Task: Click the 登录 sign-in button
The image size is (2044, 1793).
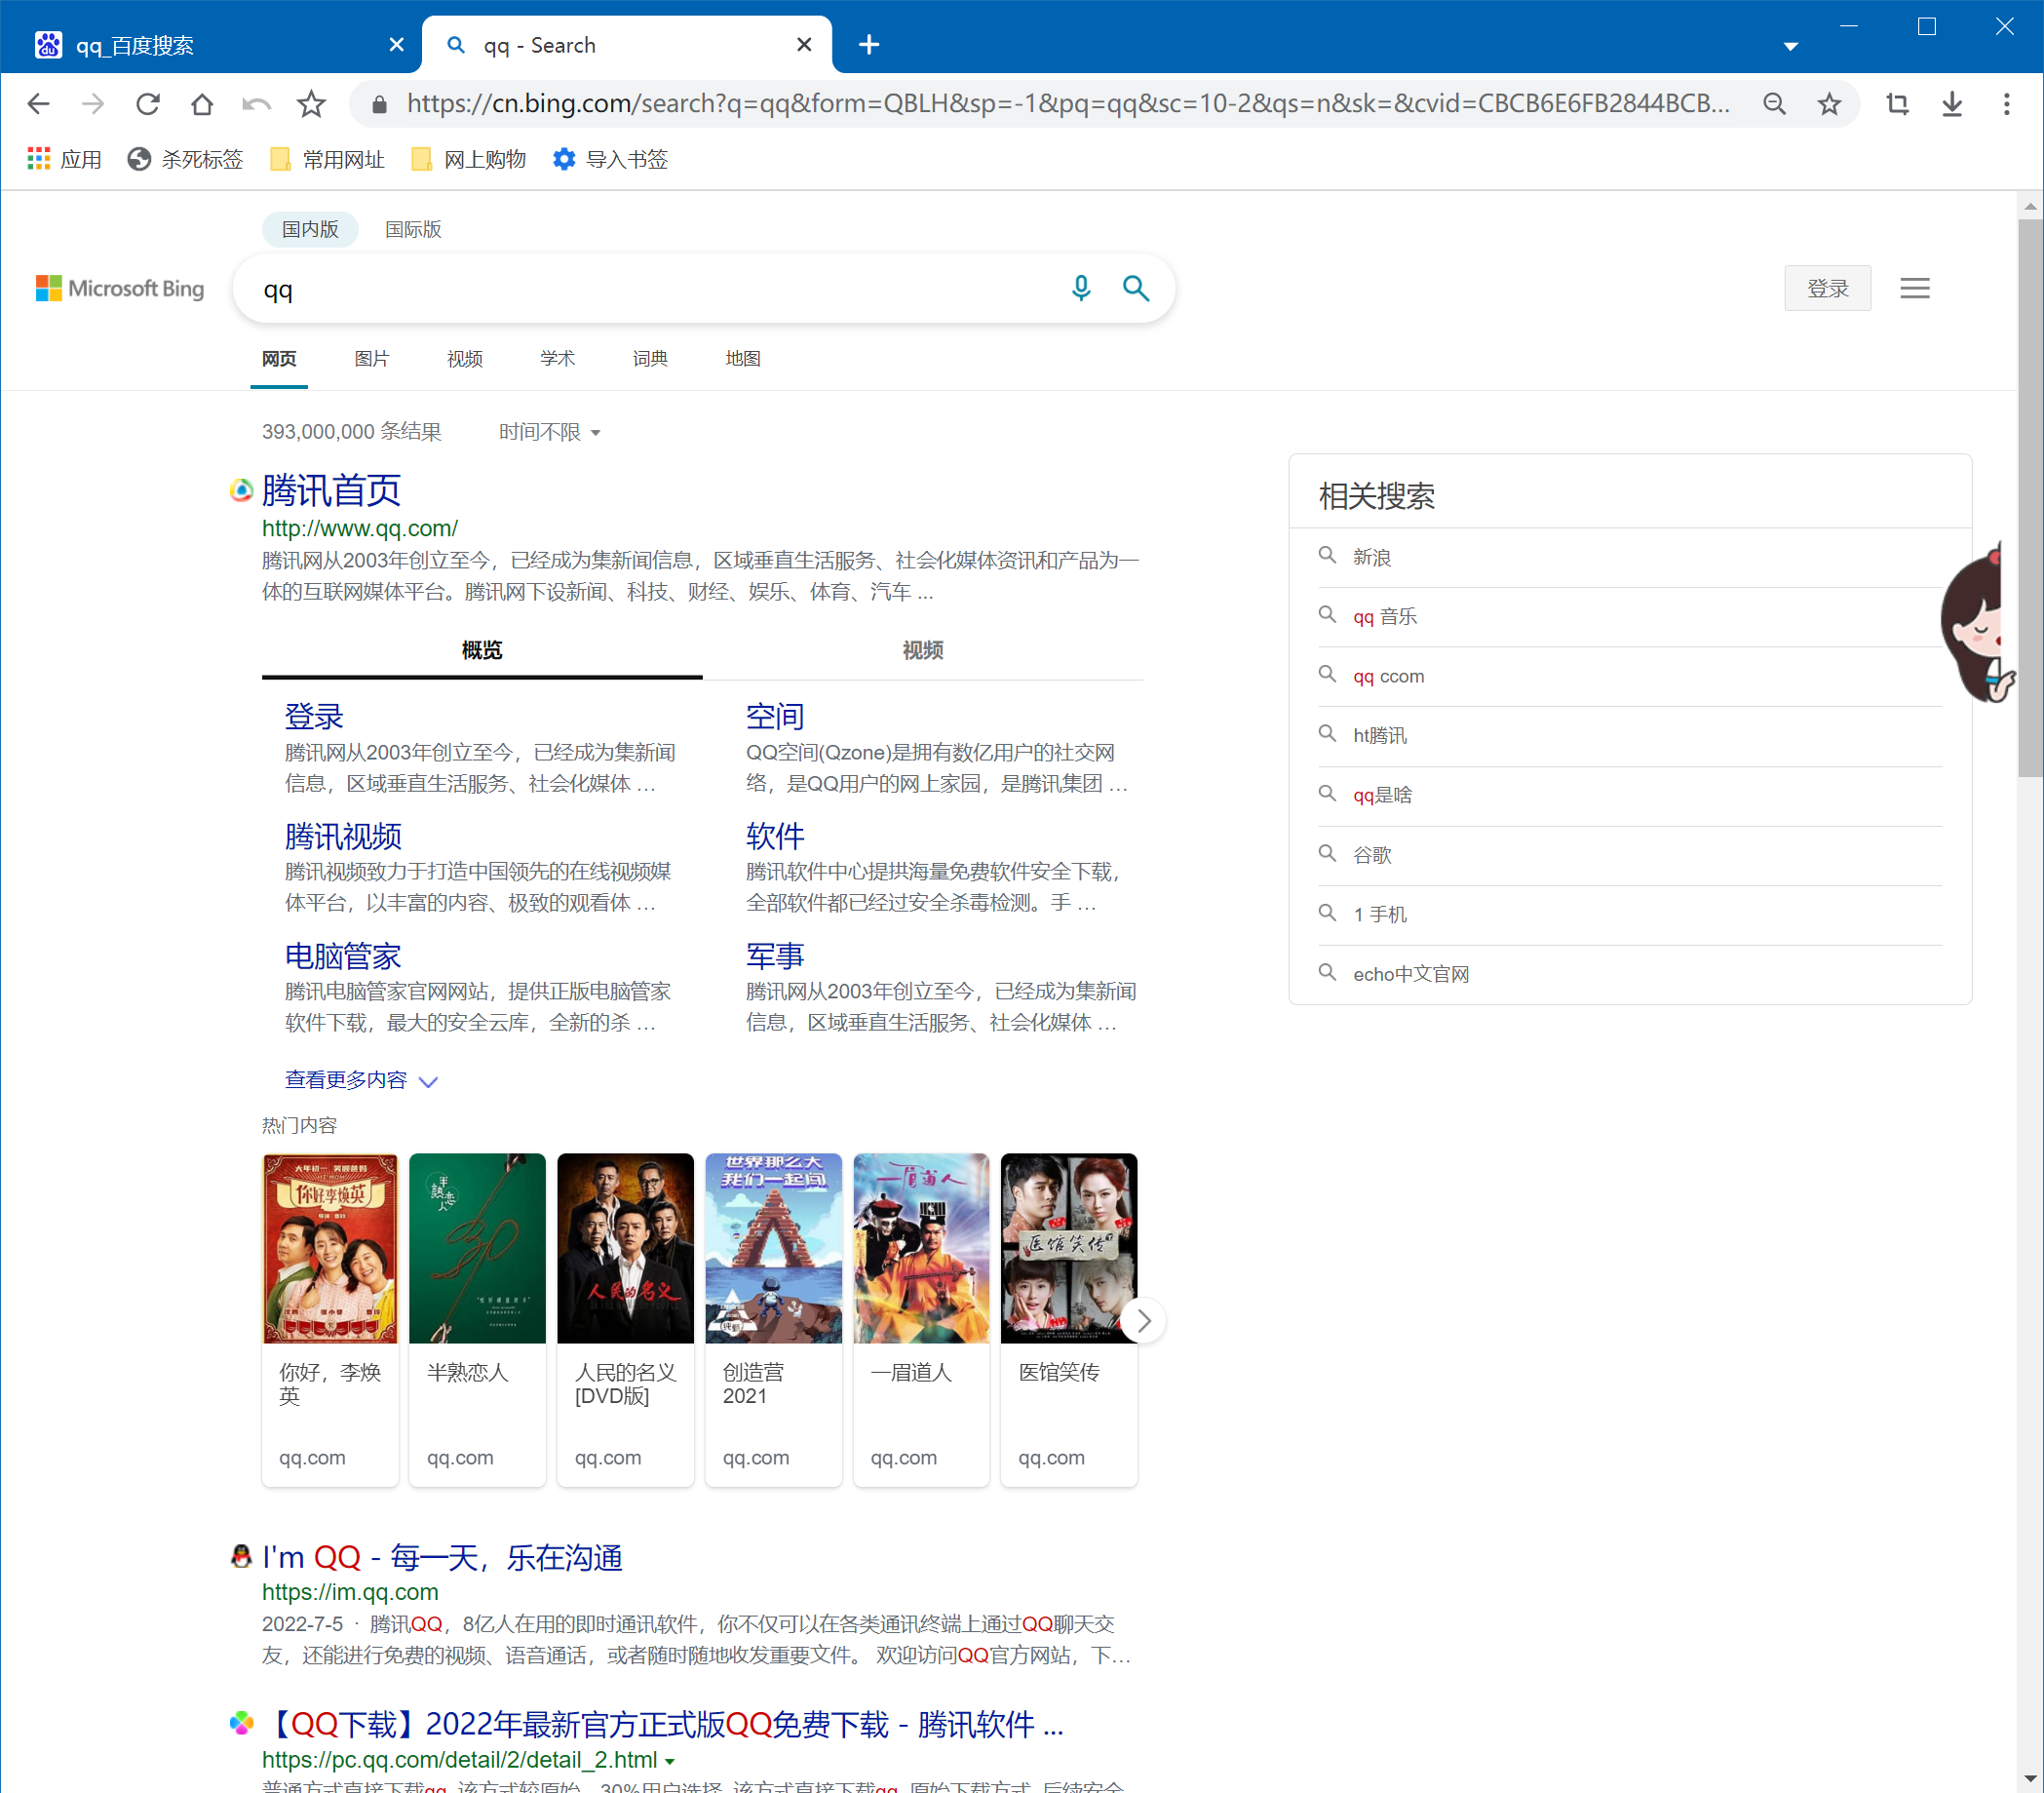Action: [x=1827, y=288]
